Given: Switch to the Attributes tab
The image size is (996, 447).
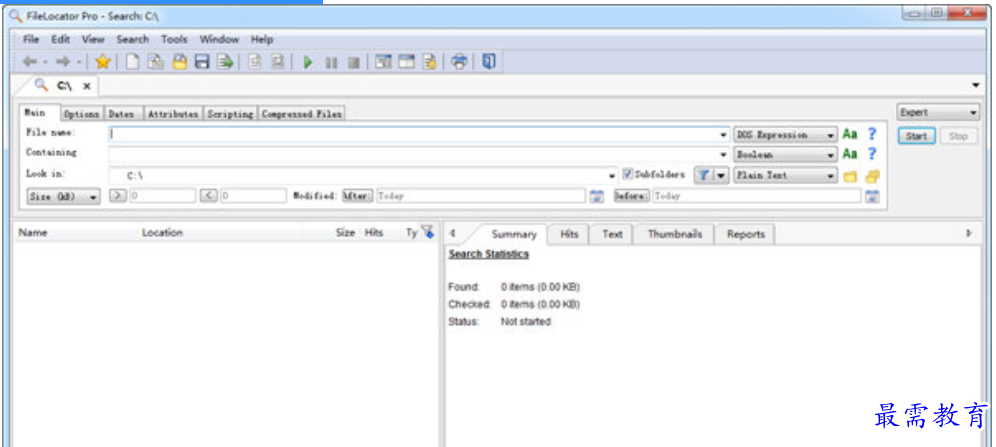Looking at the screenshot, I should click(173, 114).
